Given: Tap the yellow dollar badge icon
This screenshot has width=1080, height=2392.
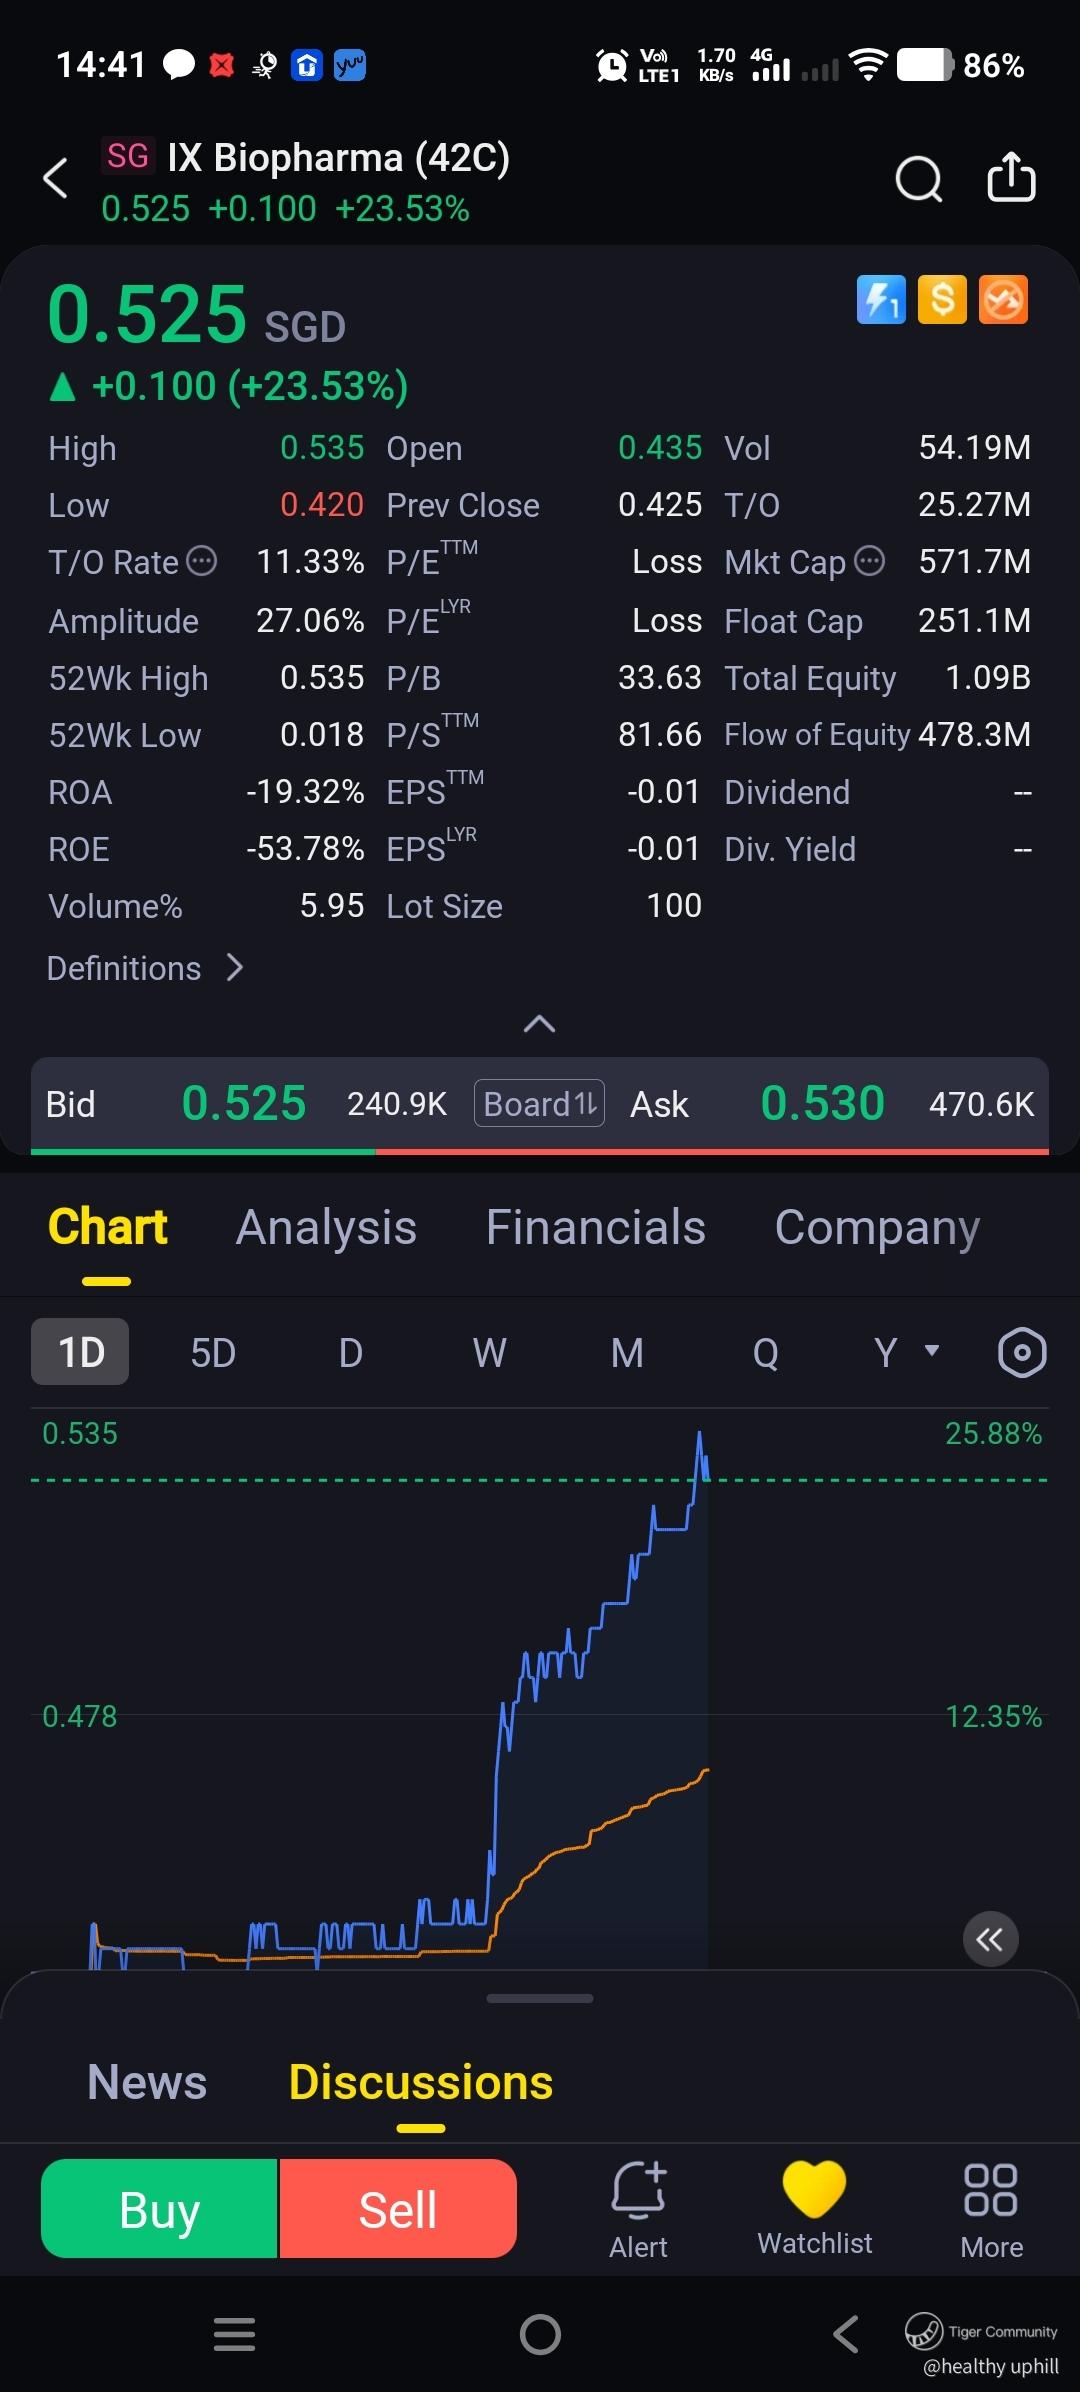Looking at the screenshot, I should click(x=942, y=300).
